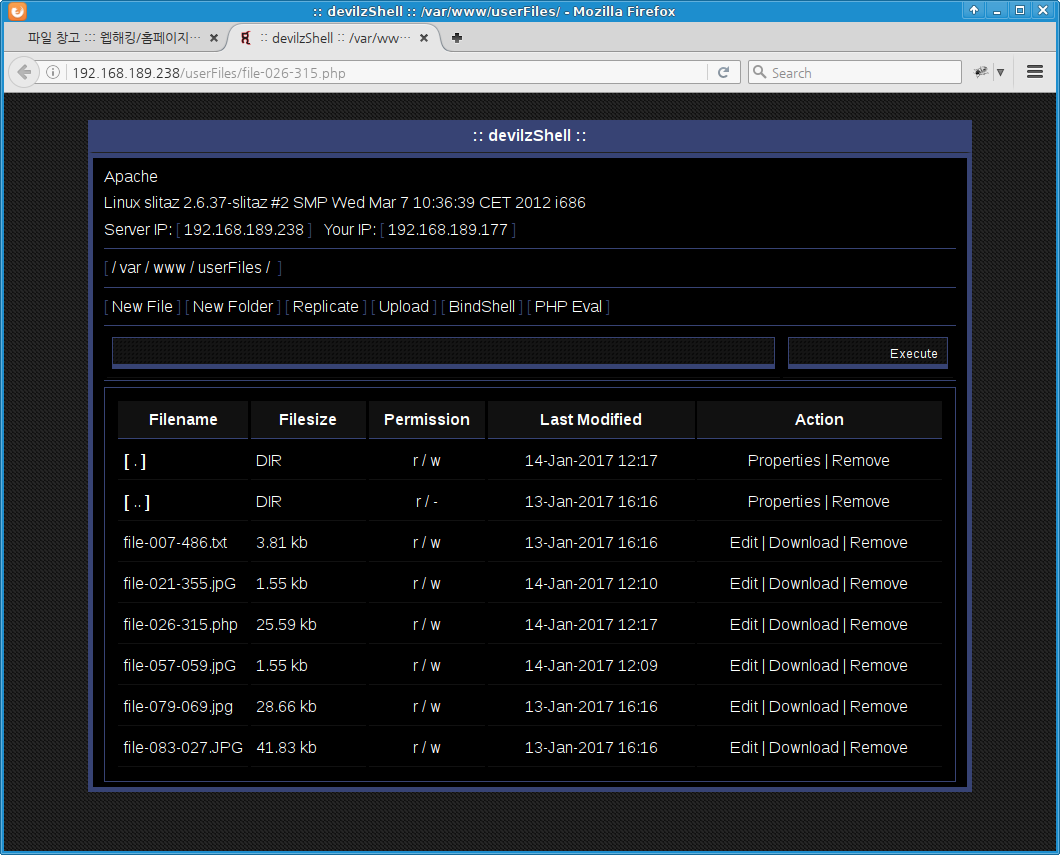Click the search magnifier icon
The height and width of the screenshot is (855, 1060).
[760, 72]
